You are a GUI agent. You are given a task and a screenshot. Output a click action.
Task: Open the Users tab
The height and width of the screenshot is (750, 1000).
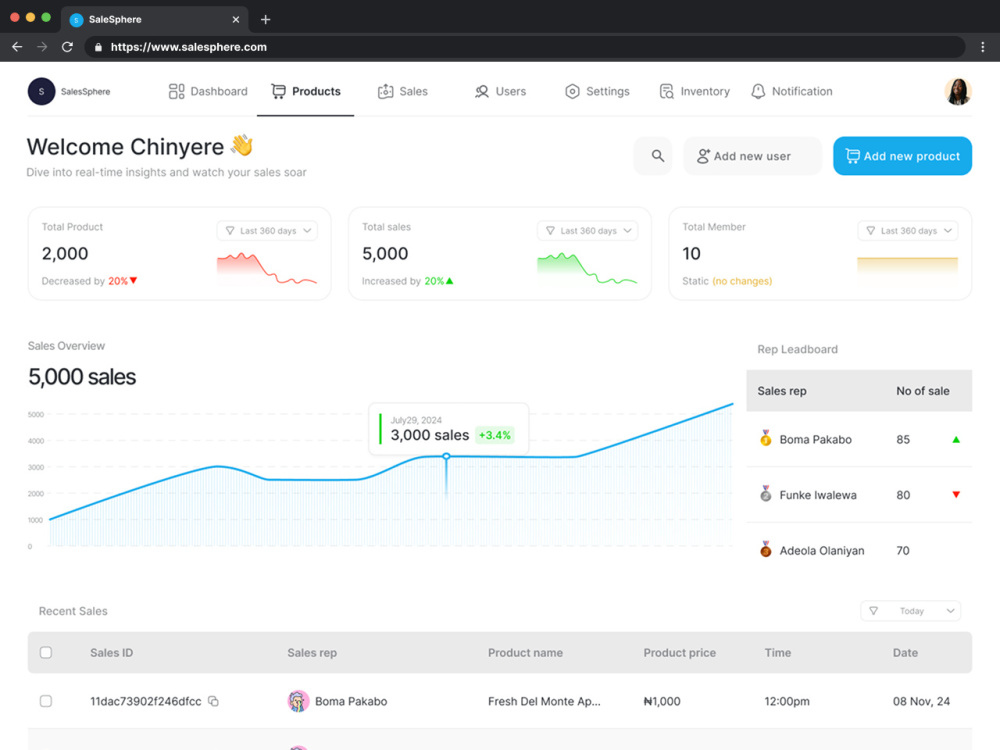501,91
